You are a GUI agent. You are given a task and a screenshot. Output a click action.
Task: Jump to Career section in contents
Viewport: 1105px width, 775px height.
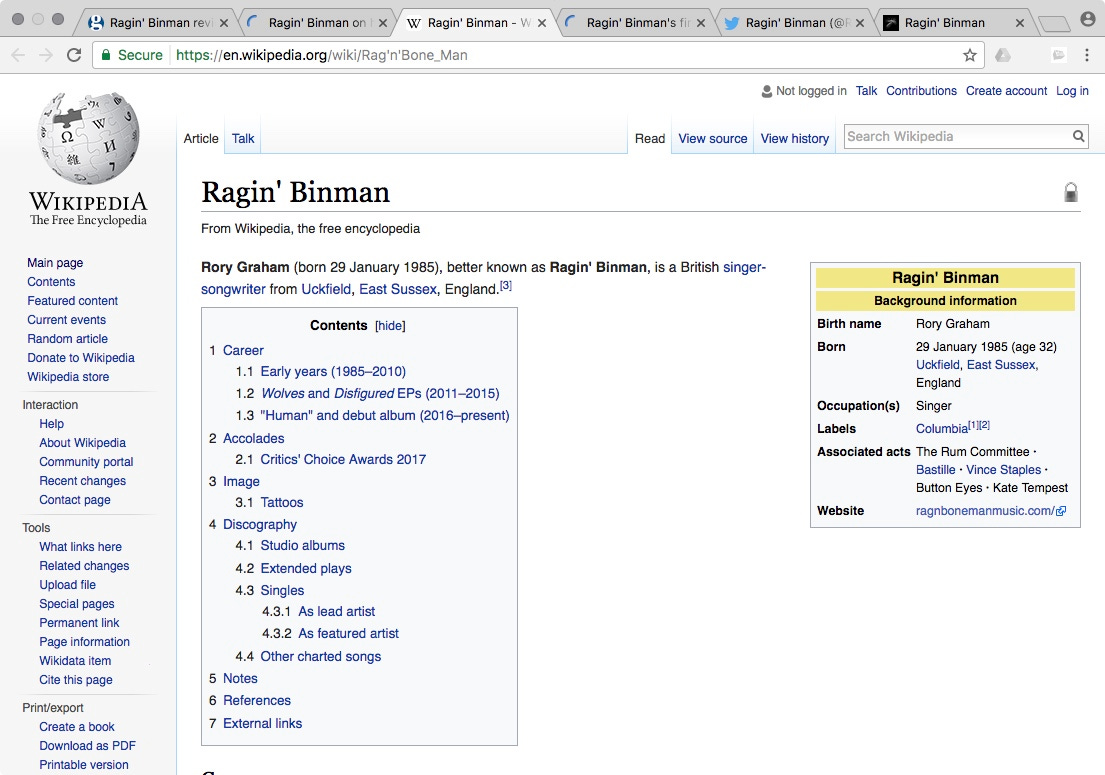click(243, 350)
